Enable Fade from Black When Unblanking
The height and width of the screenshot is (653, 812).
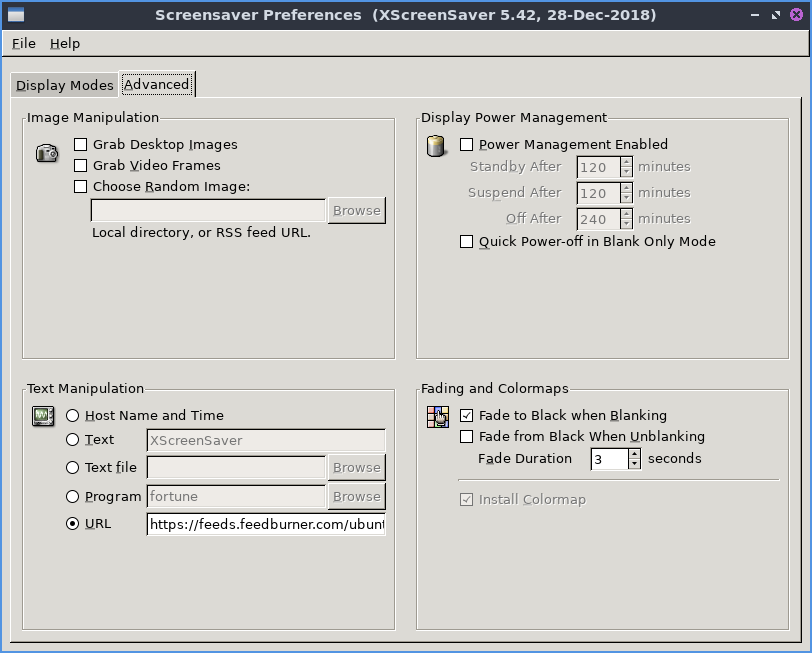(x=467, y=437)
